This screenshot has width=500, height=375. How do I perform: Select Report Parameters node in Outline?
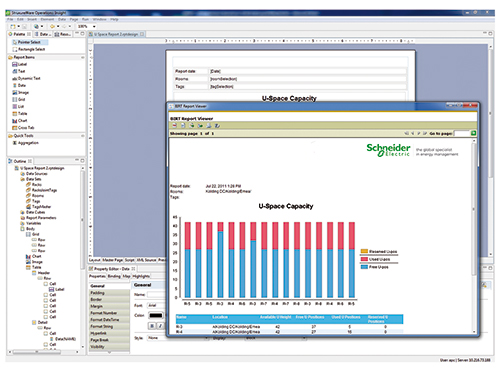coord(38,218)
